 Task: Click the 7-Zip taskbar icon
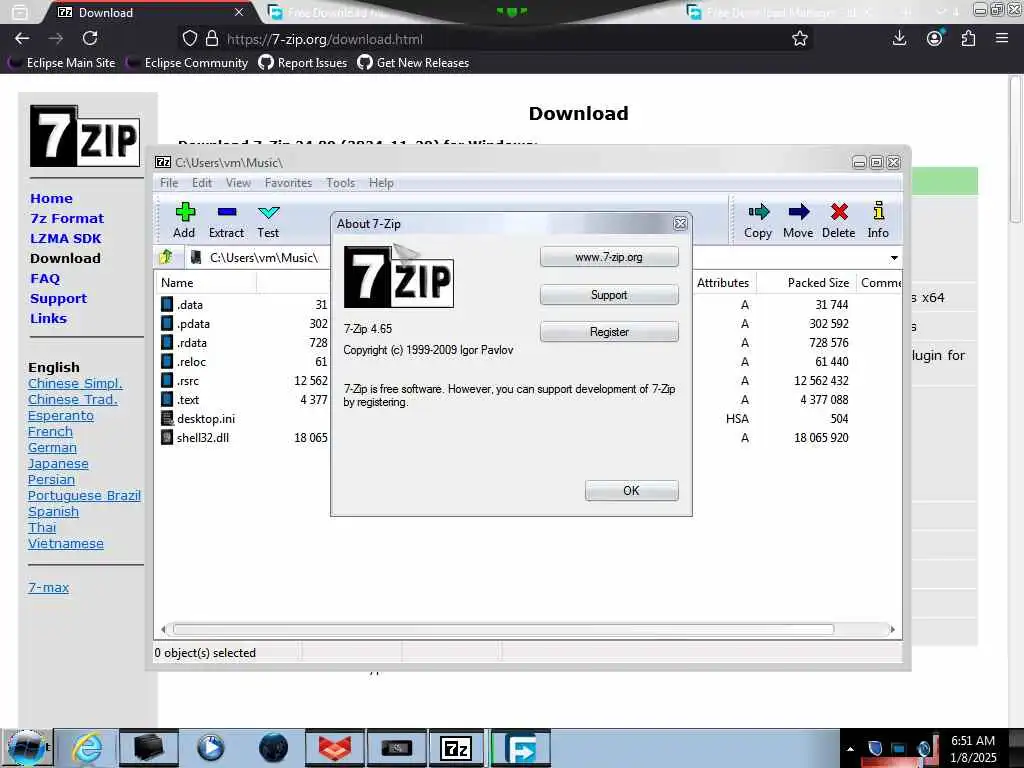point(456,748)
